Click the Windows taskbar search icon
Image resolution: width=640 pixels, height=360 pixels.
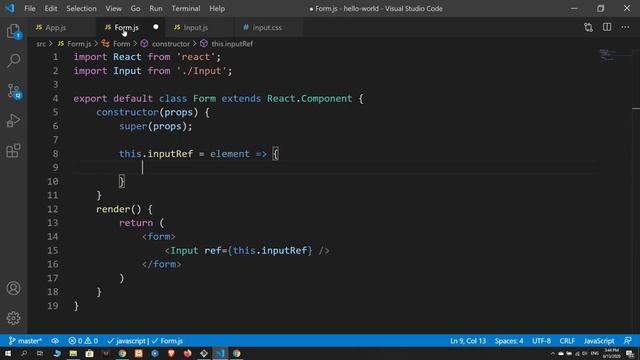tap(24, 353)
